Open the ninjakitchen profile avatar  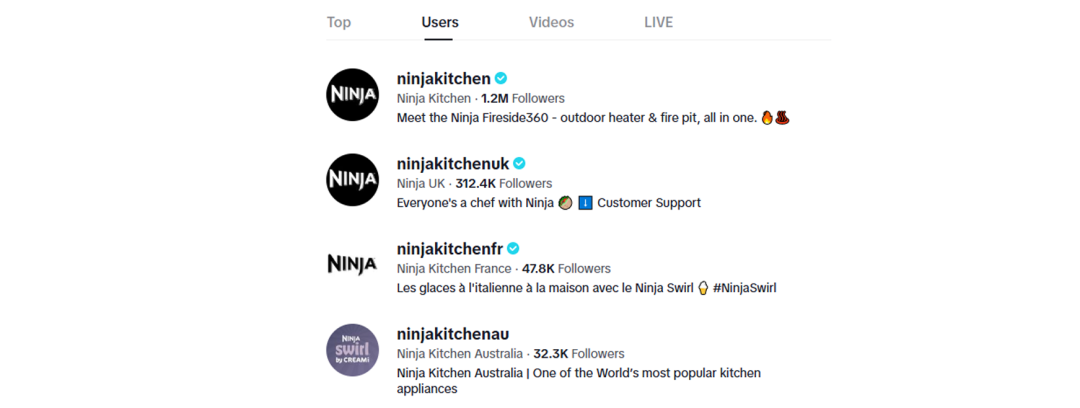click(x=352, y=95)
